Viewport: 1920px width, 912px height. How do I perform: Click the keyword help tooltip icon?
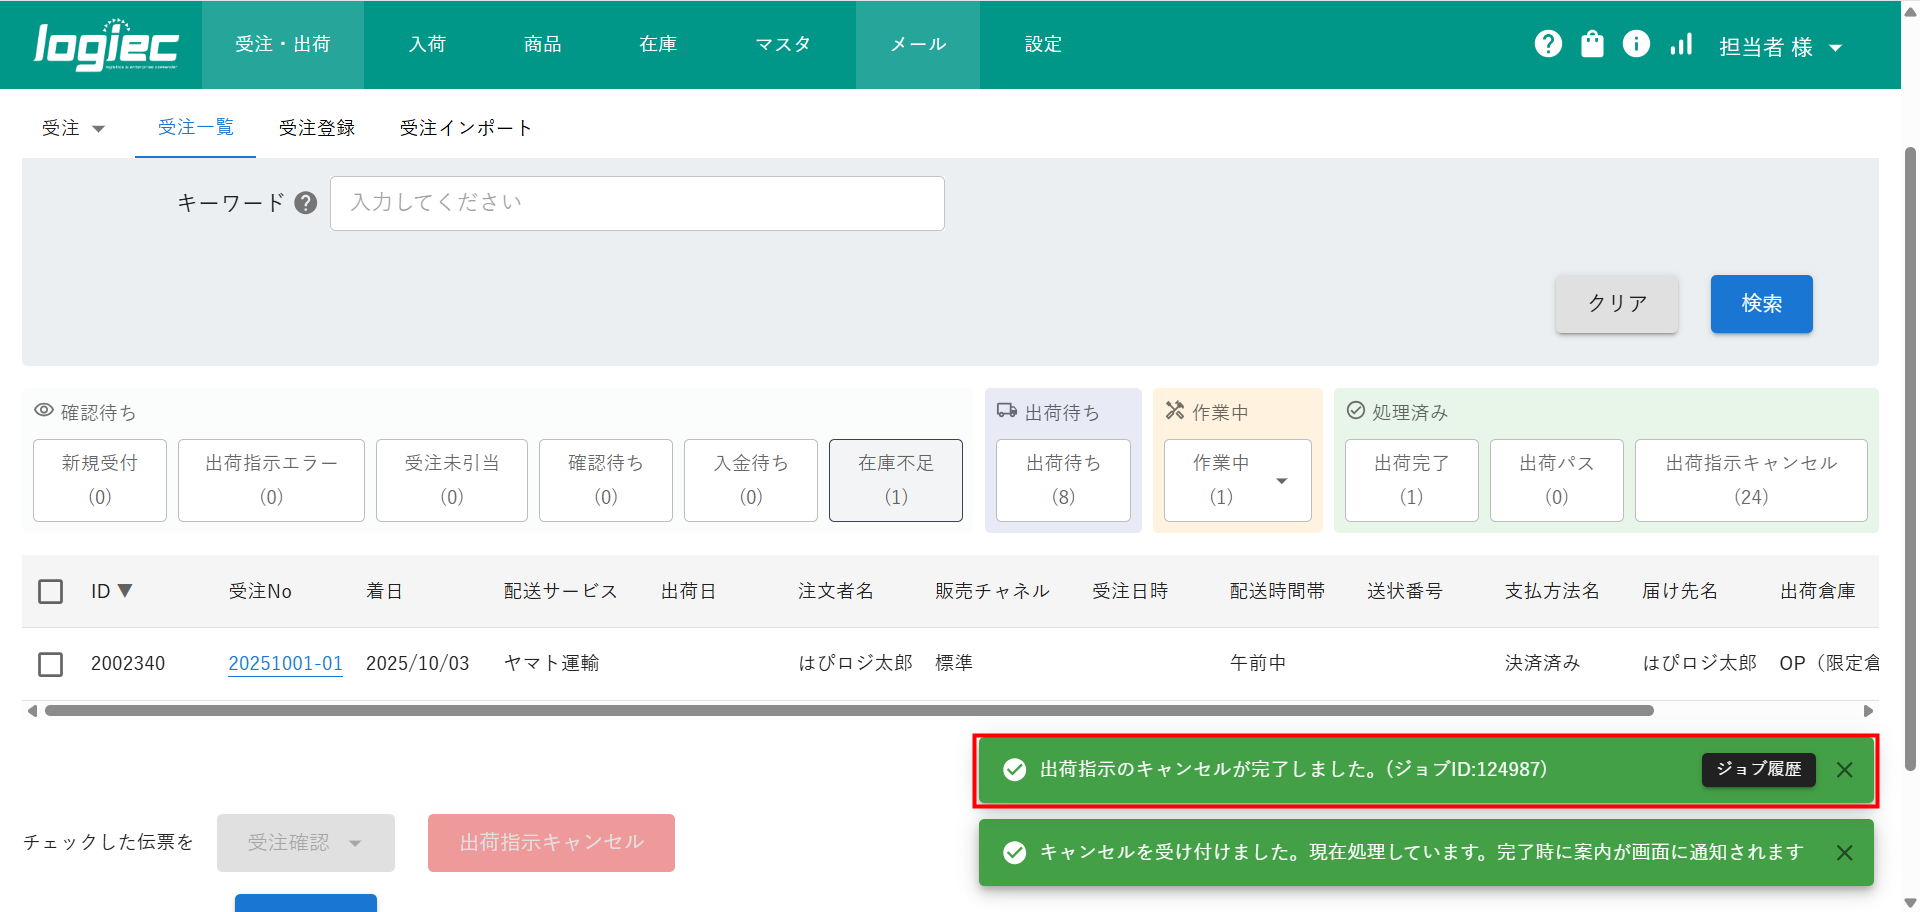tap(306, 203)
